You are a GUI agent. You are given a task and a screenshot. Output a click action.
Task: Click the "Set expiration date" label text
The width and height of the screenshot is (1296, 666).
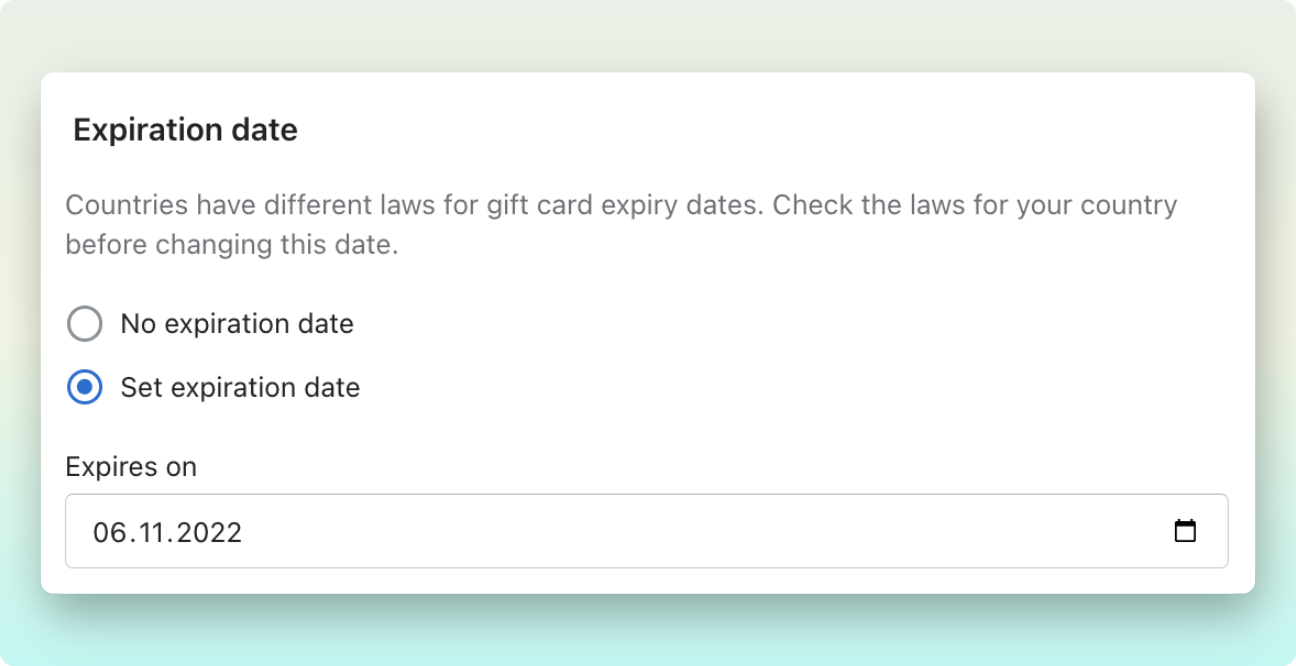pos(240,387)
